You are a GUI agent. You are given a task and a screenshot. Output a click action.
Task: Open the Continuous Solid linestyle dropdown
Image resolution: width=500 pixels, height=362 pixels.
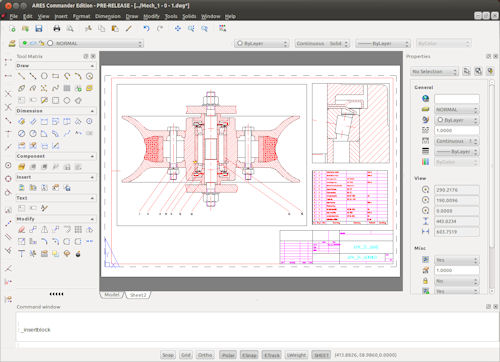coord(322,44)
